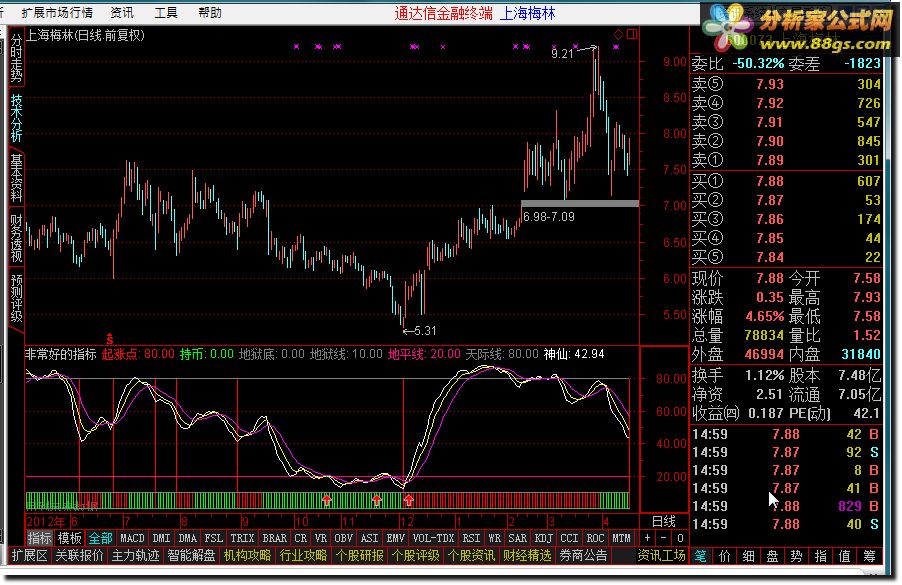Image resolution: width=902 pixels, height=585 pixels.
Task: Select the 值 tab in quote panel
Action: (844, 556)
